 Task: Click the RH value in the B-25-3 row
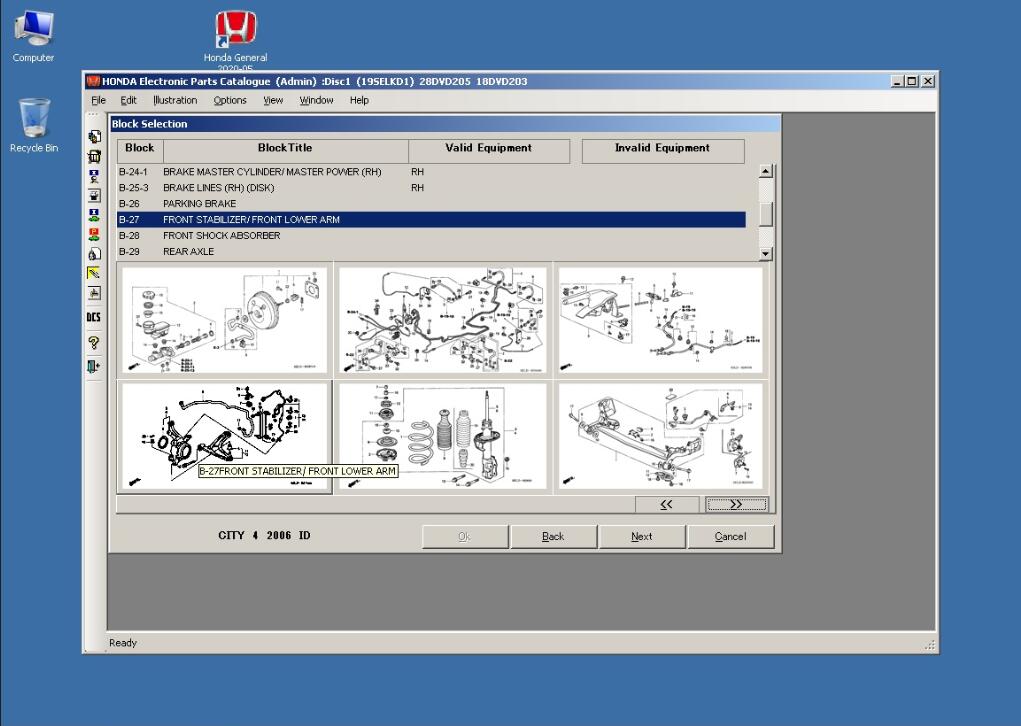417,188
